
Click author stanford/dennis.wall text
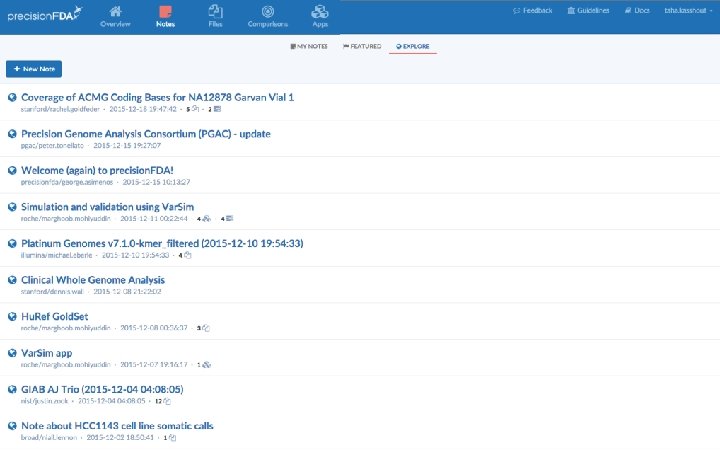coord(52,292)
